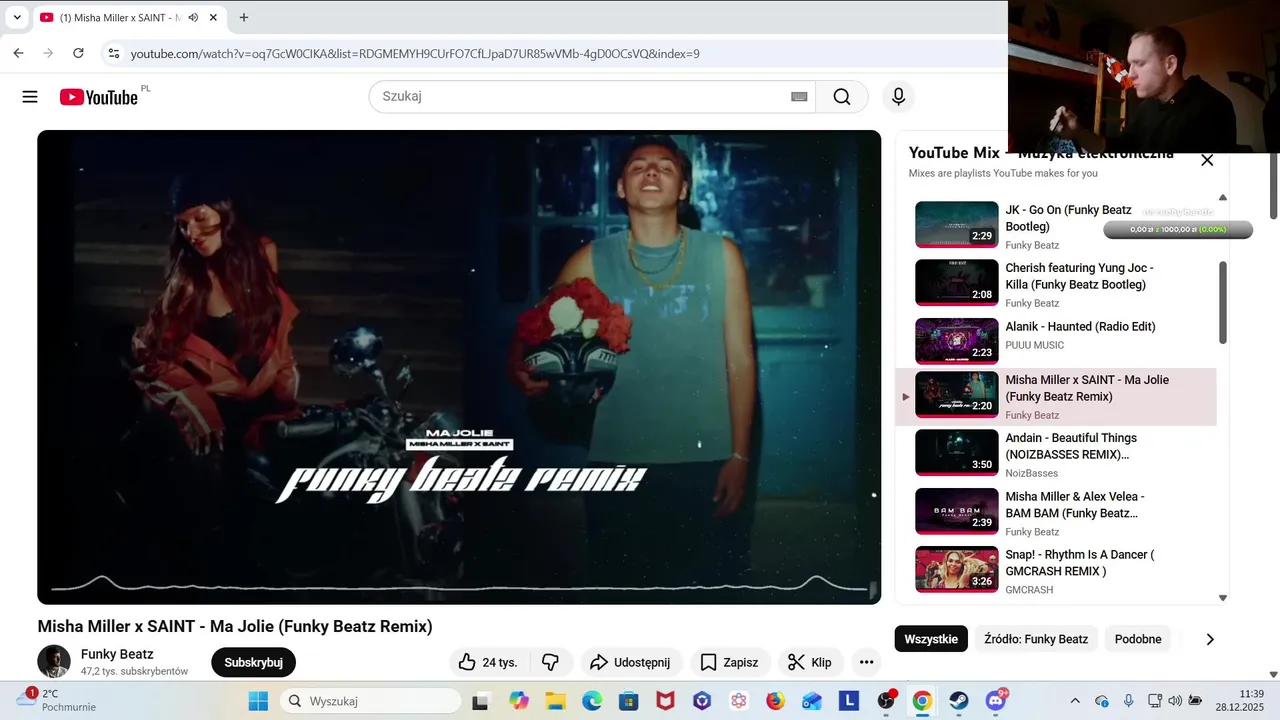
Task: Open Funky Beatz channel avatar
Action: tap(54, 661)
